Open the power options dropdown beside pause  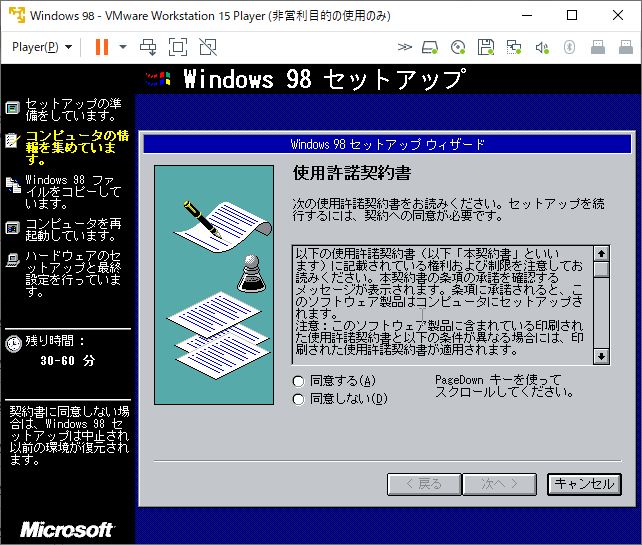122,47
